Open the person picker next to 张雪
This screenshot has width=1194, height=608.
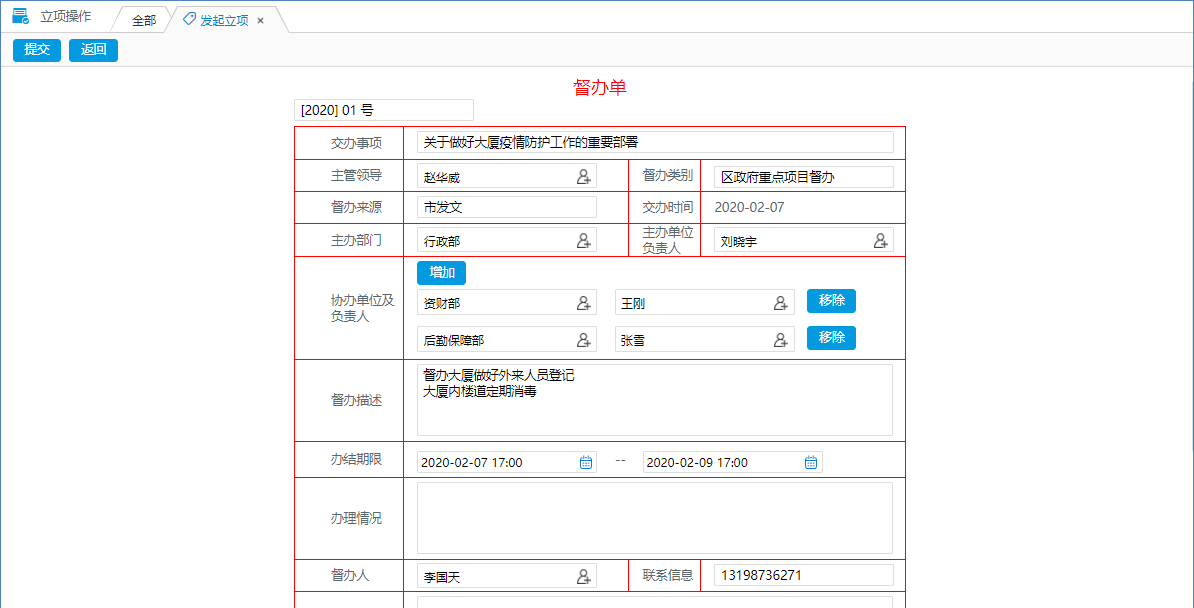[x=781, y=338]
